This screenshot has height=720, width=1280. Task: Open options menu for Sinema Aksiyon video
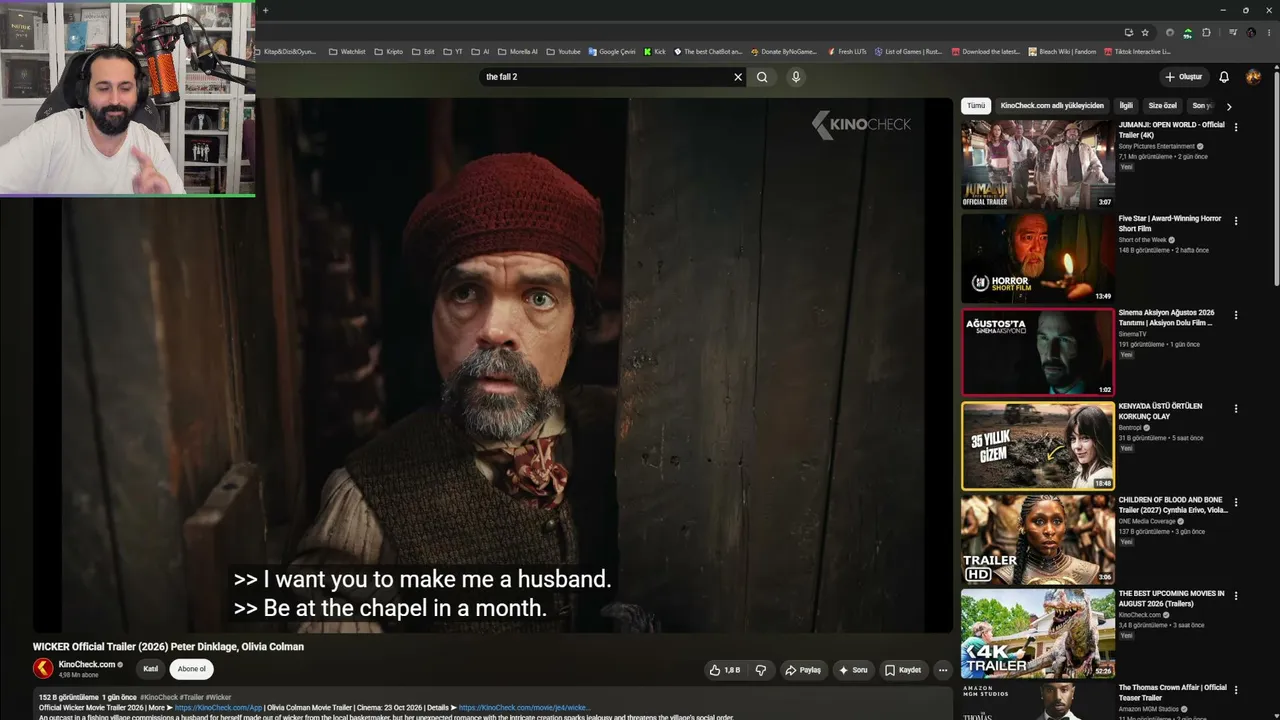tap(1236, 315)
